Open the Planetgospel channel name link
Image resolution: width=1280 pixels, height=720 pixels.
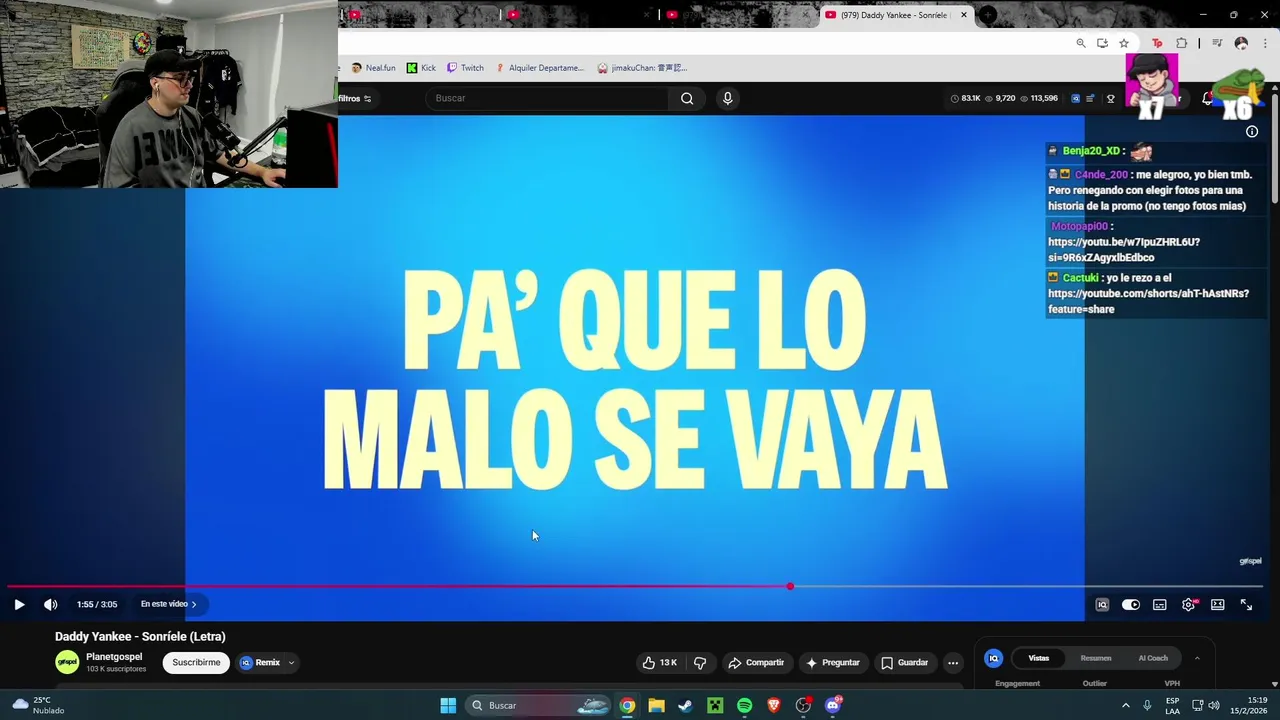tap(114, 657)
